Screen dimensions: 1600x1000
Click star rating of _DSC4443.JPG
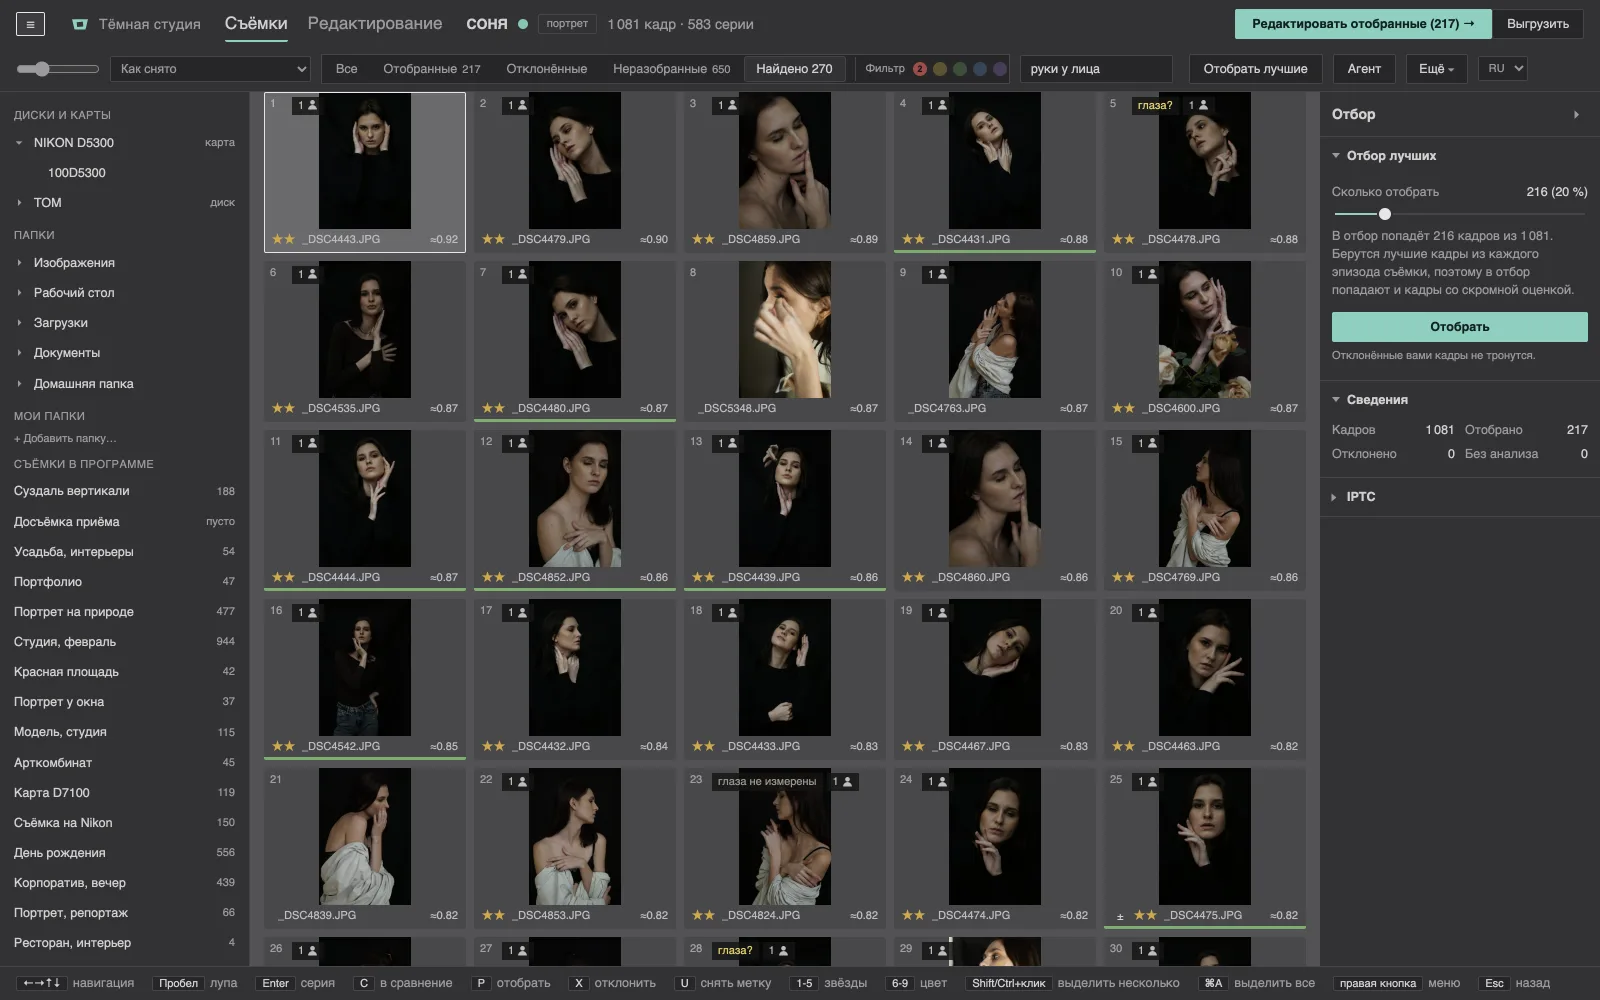point(284,240)
